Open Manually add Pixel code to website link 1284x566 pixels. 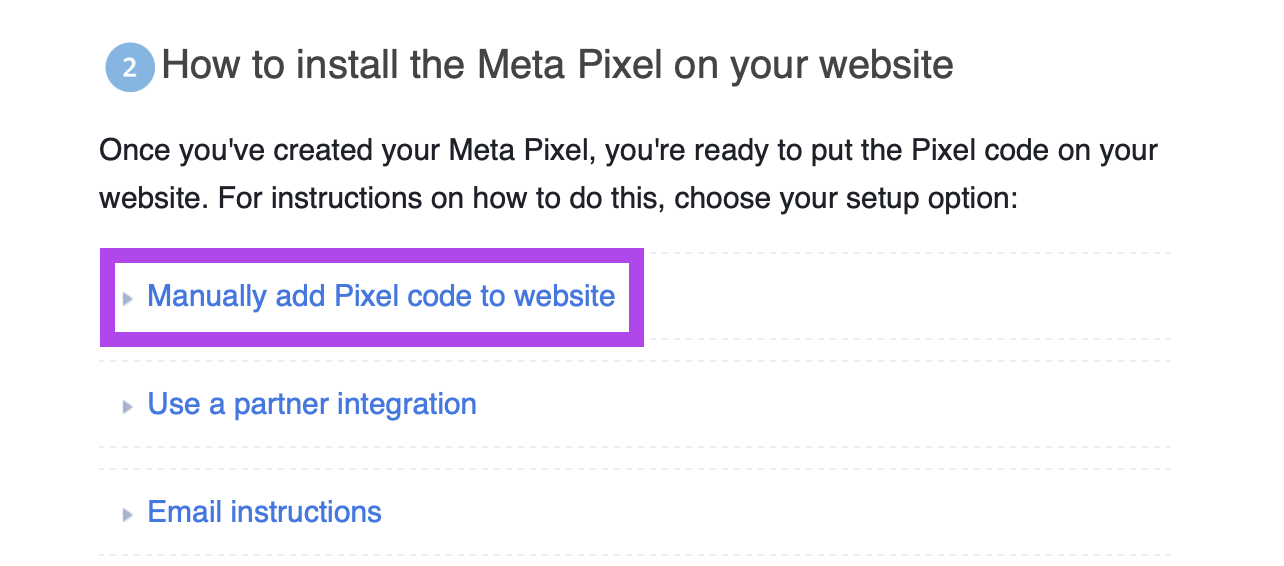(x=380, y=296)
